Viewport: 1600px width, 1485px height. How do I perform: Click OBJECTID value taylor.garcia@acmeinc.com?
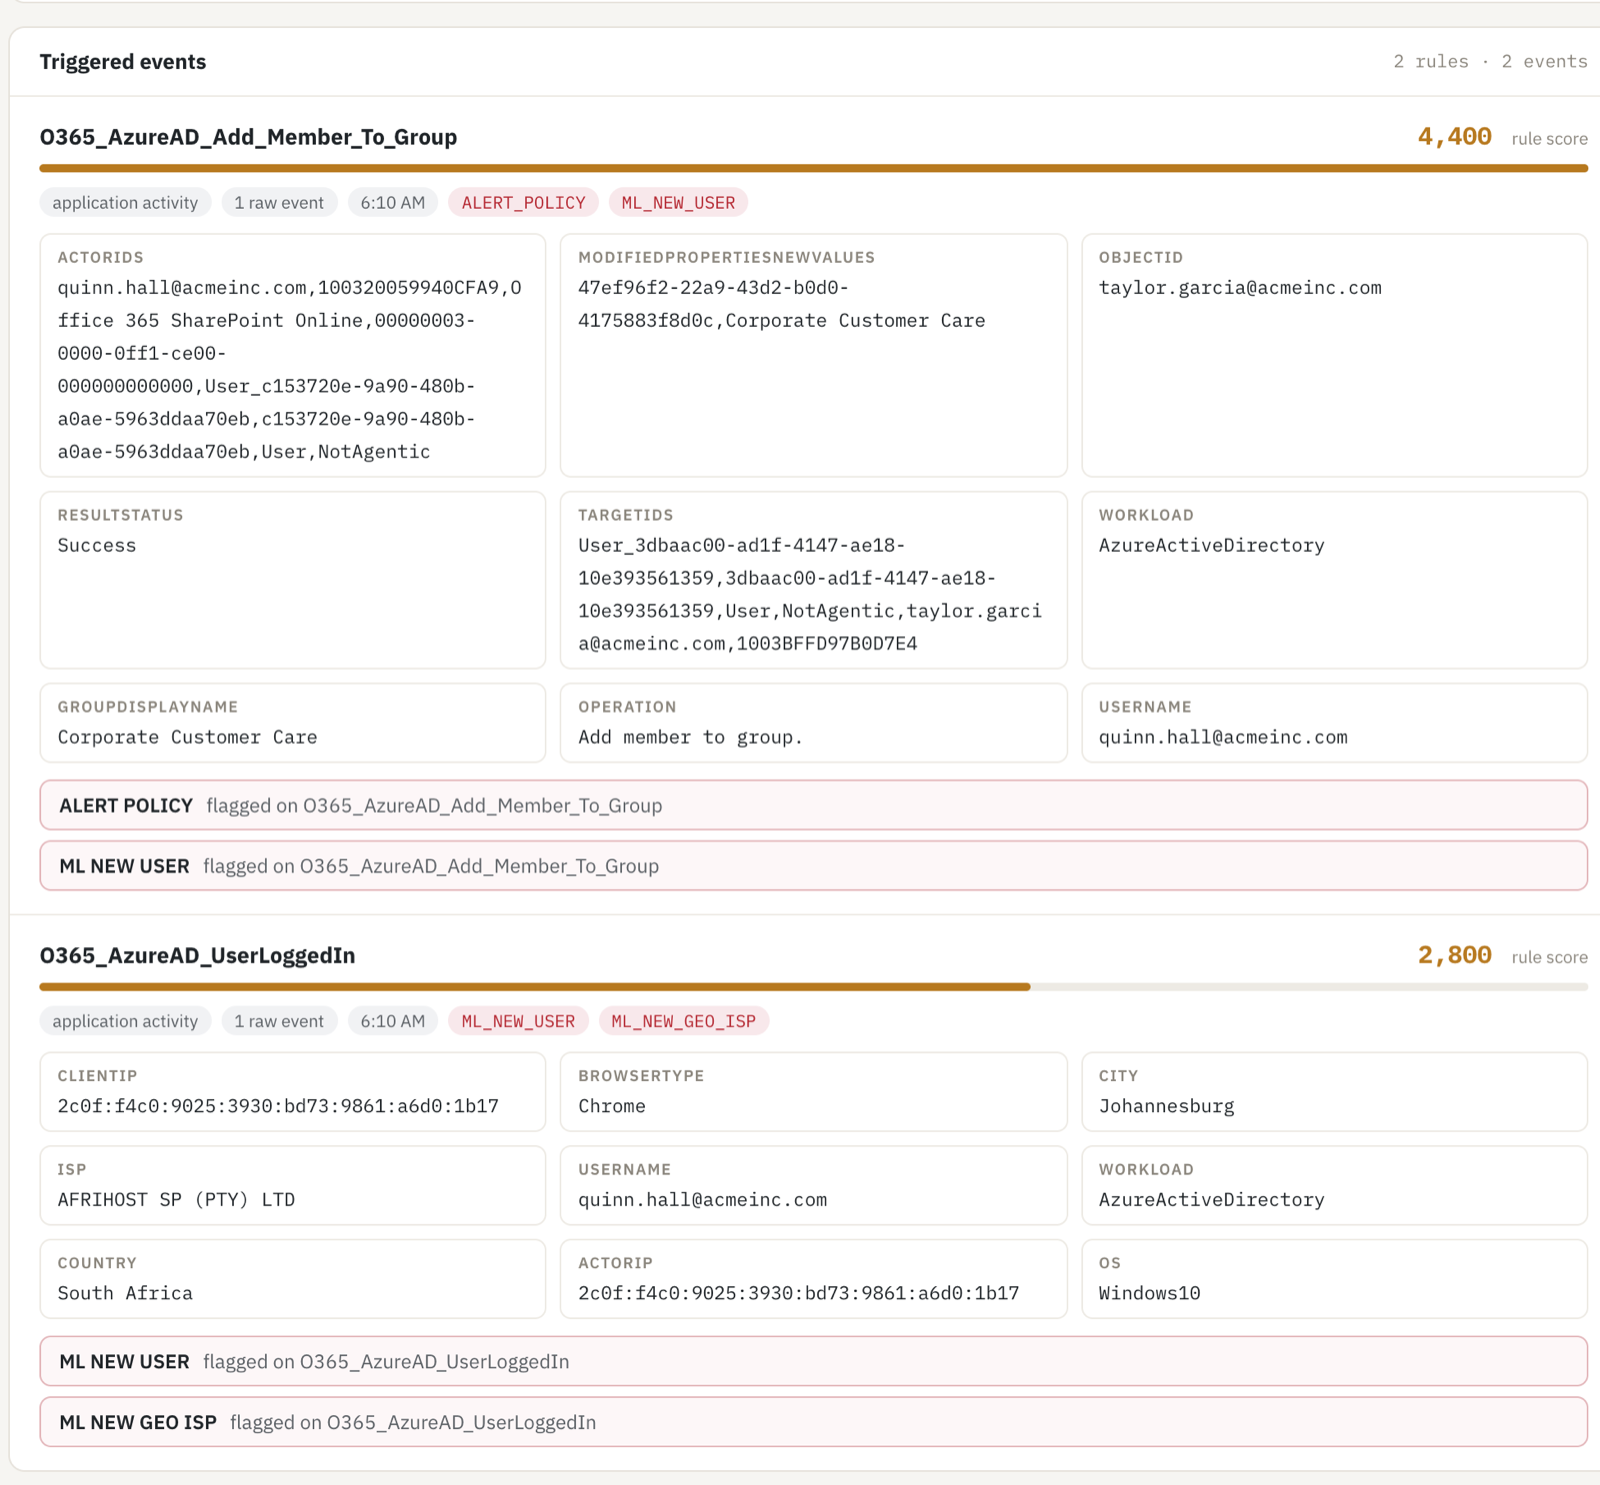[x=1240, y=288]
